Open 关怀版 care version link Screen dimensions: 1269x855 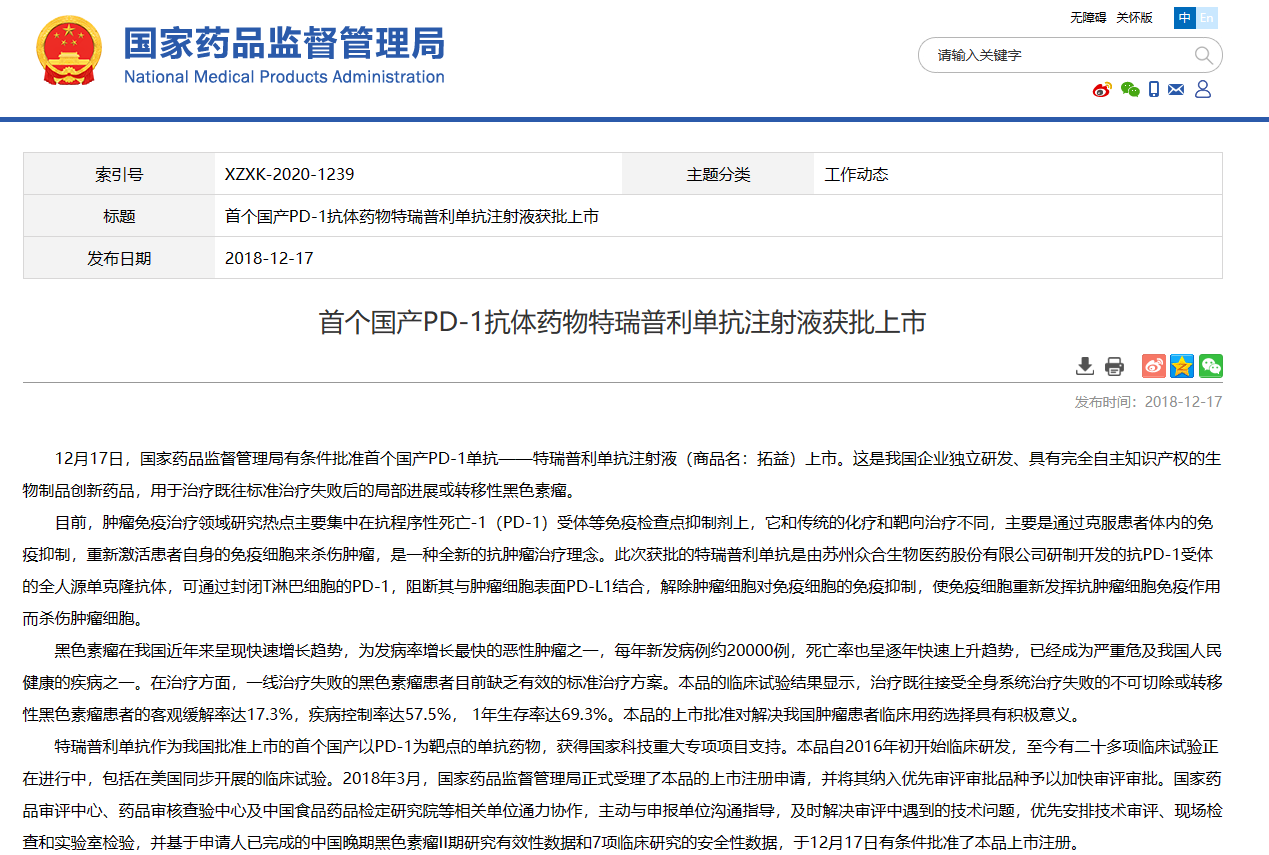(x=1134, y=17)
